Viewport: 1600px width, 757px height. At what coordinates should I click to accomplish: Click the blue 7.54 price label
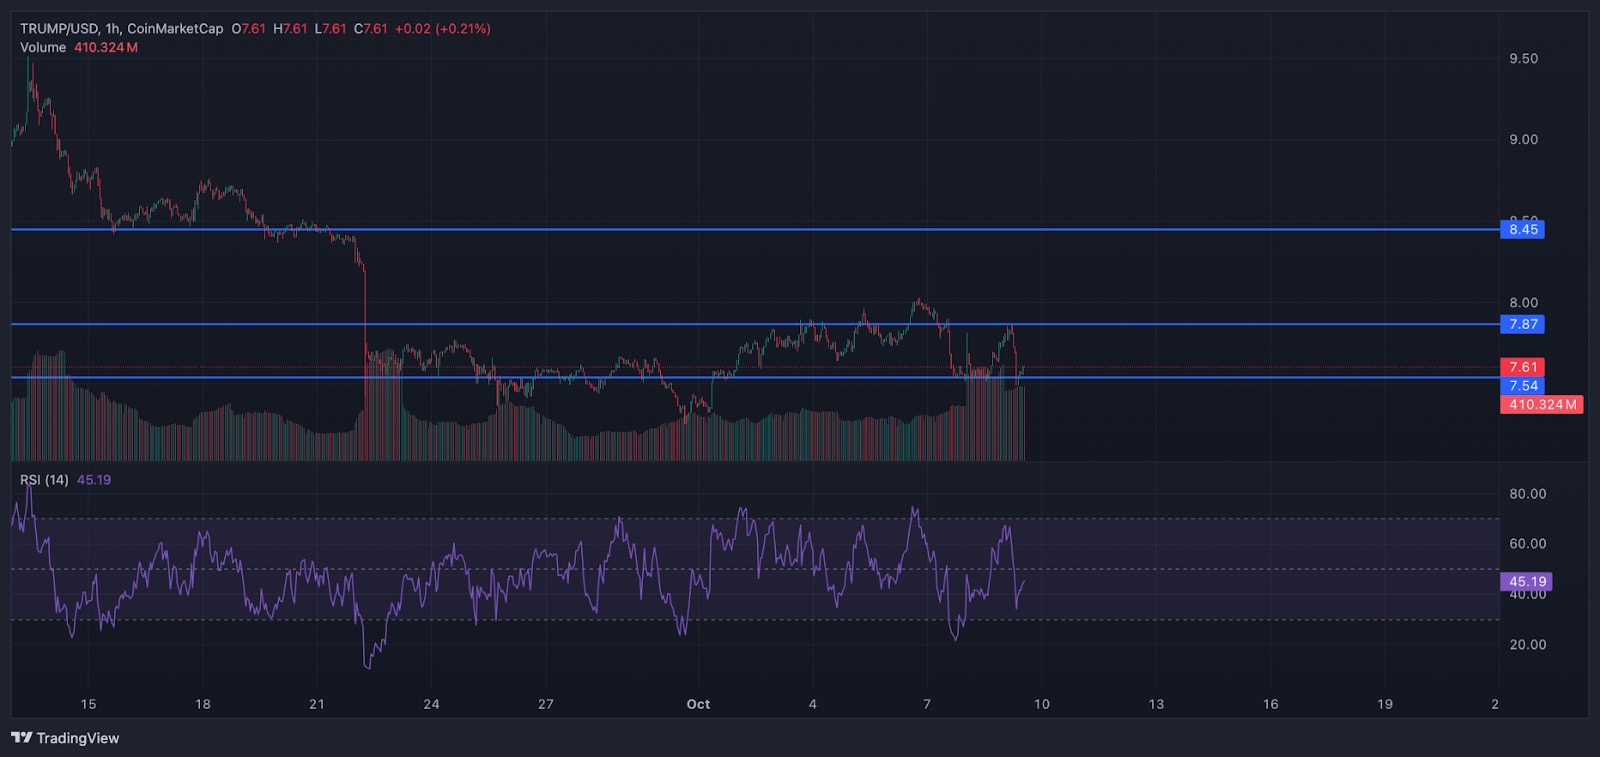(x=1522, y=386)
